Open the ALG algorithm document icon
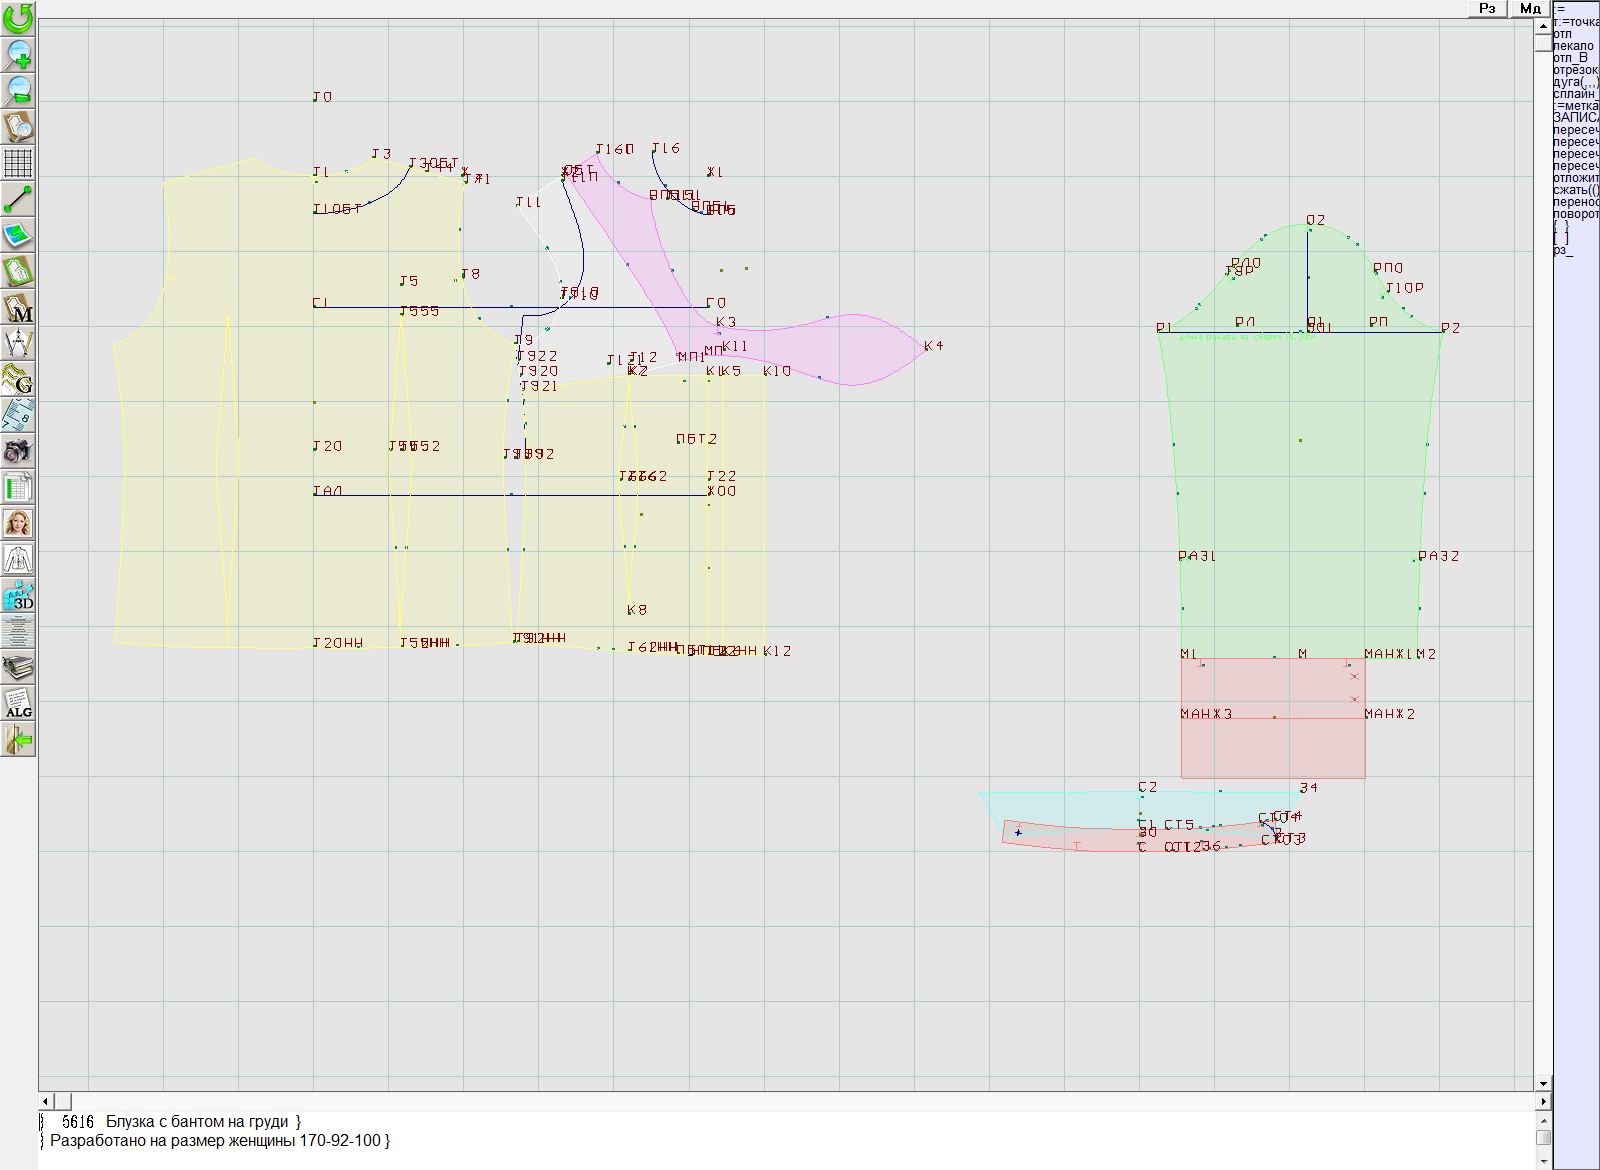This screenshot has width=1600, height=1170. [18, 703]
